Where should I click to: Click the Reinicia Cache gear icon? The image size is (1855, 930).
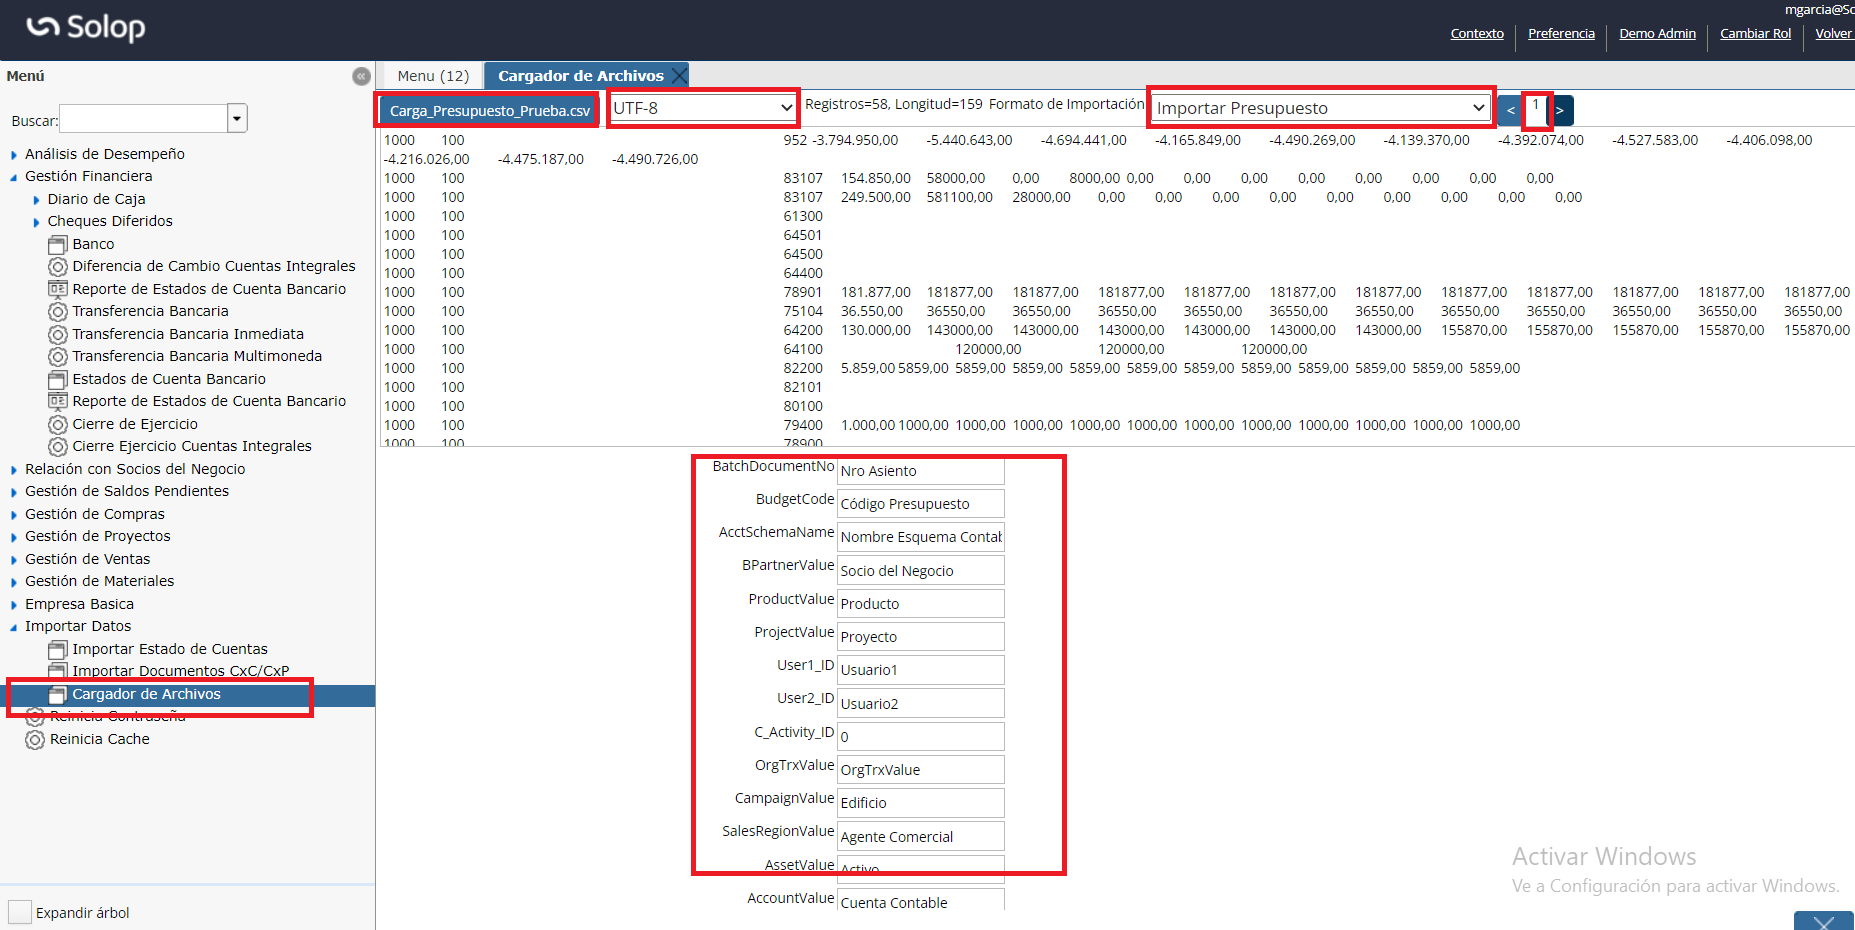[35, 740]
